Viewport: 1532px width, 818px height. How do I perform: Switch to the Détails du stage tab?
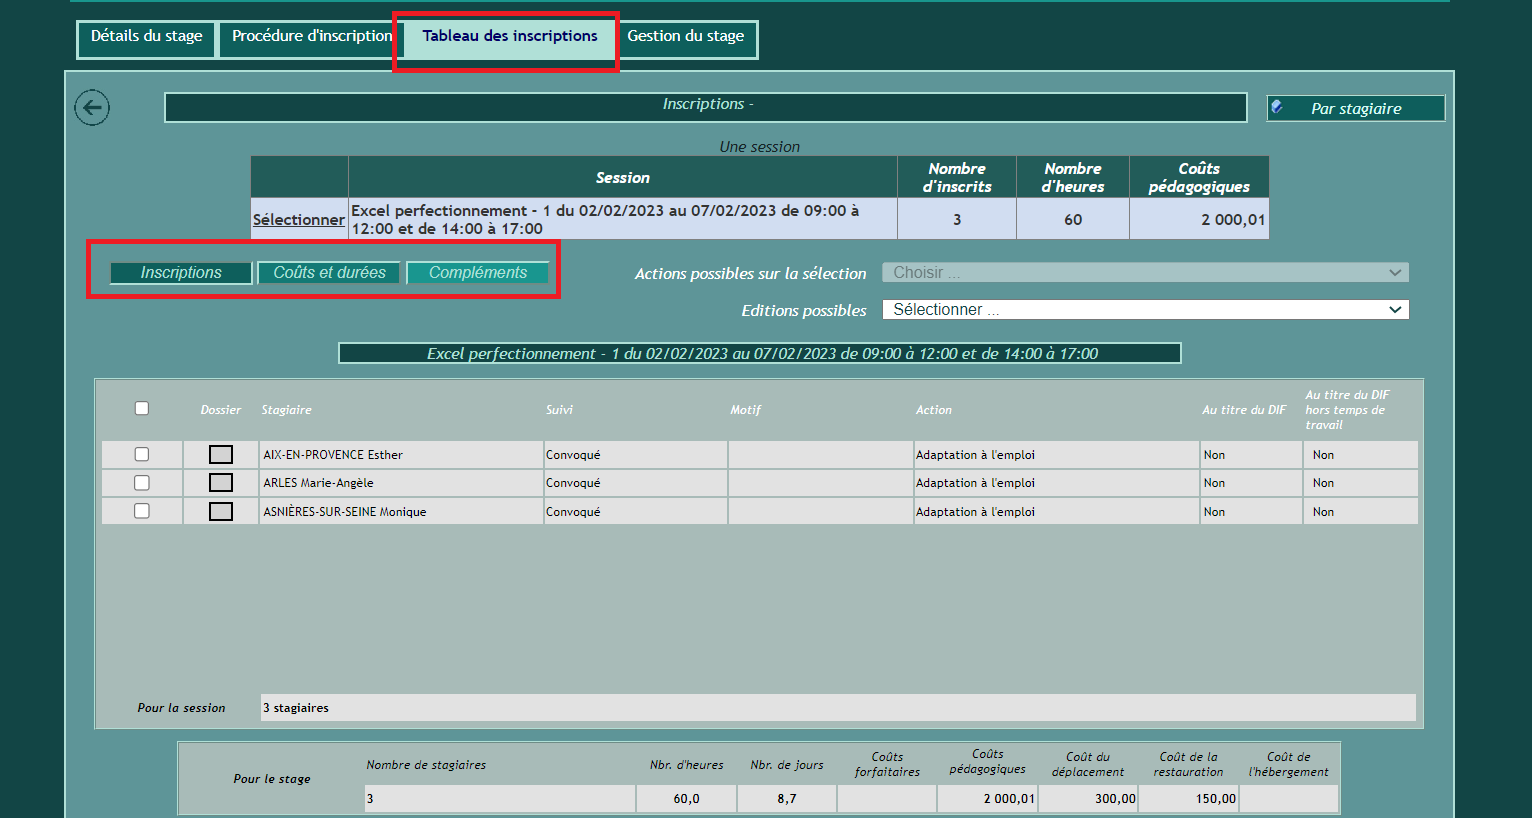tap(147, 37)
